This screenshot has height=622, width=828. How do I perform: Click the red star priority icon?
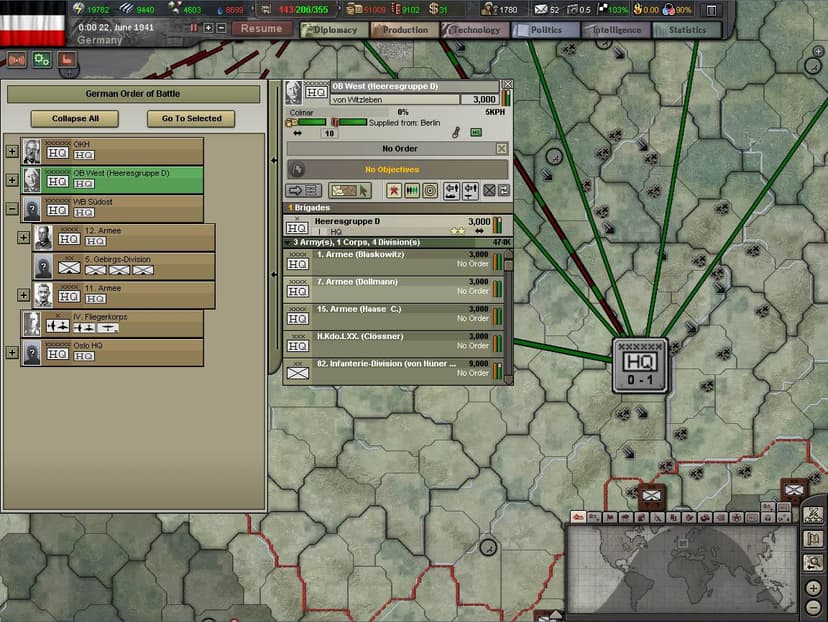coord(393,191)
